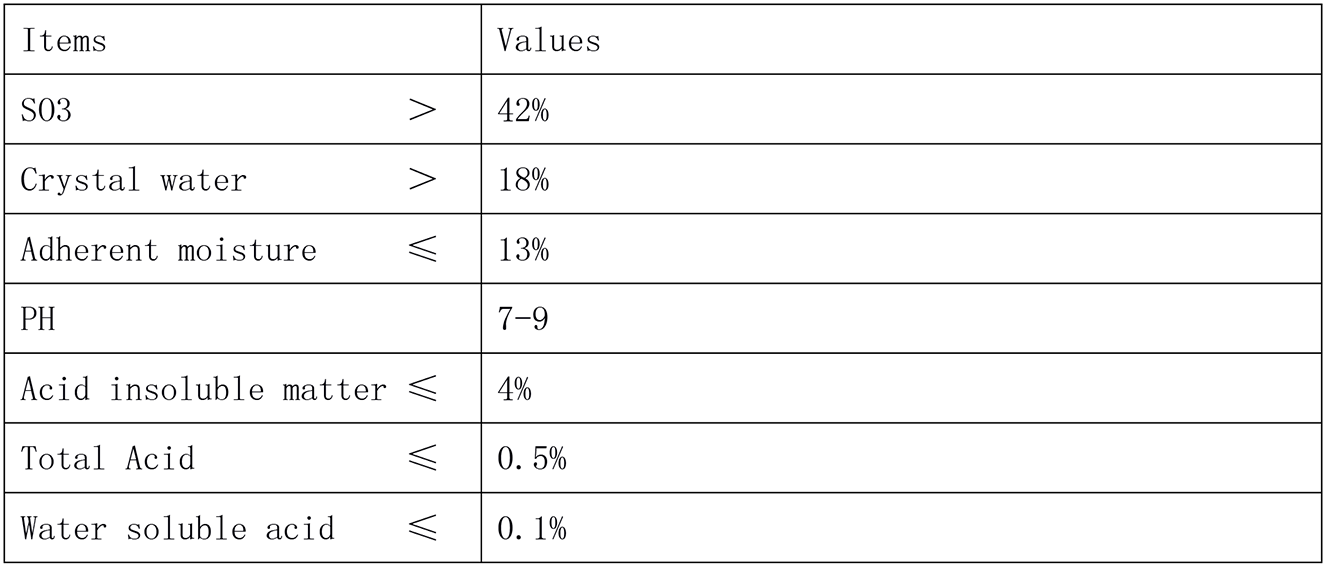Click the "Crystal water" text
This screenshot has width=1327, height=566.
[x=133, y=181]
